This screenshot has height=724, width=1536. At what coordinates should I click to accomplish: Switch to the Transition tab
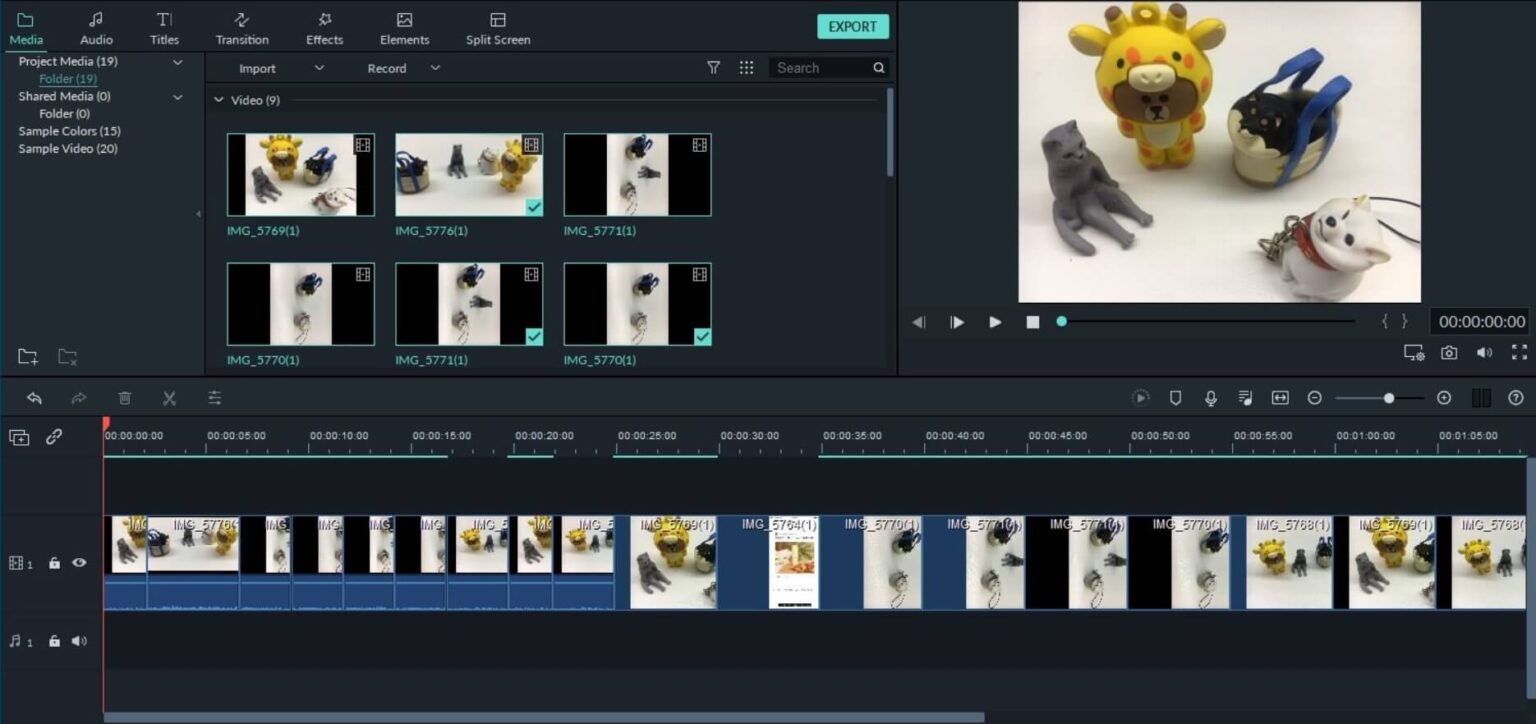pos(242,27)
